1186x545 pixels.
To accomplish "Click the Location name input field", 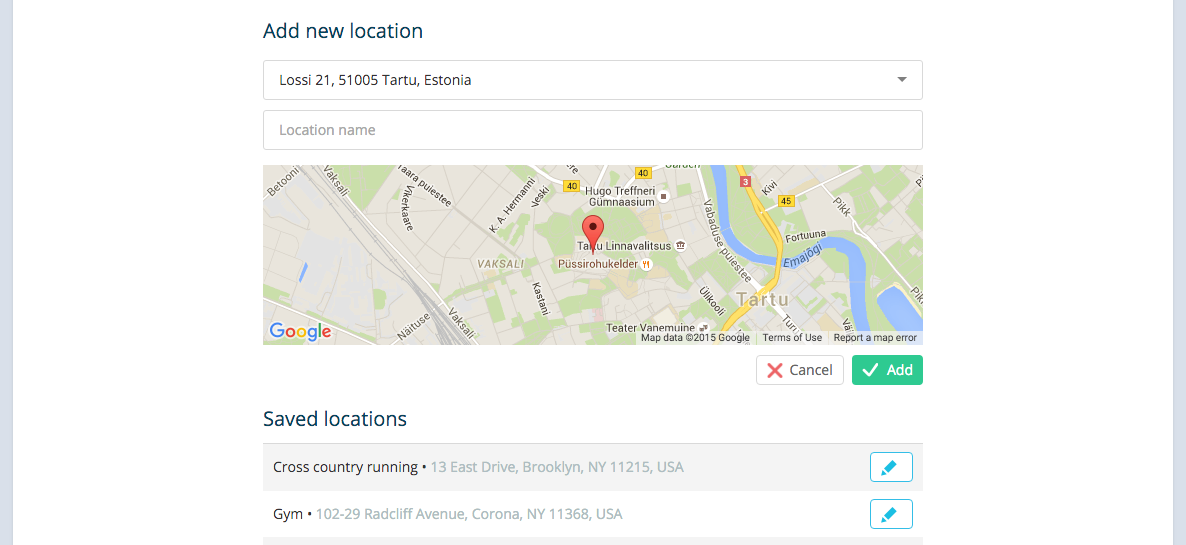I will click(x=592, y=130).
